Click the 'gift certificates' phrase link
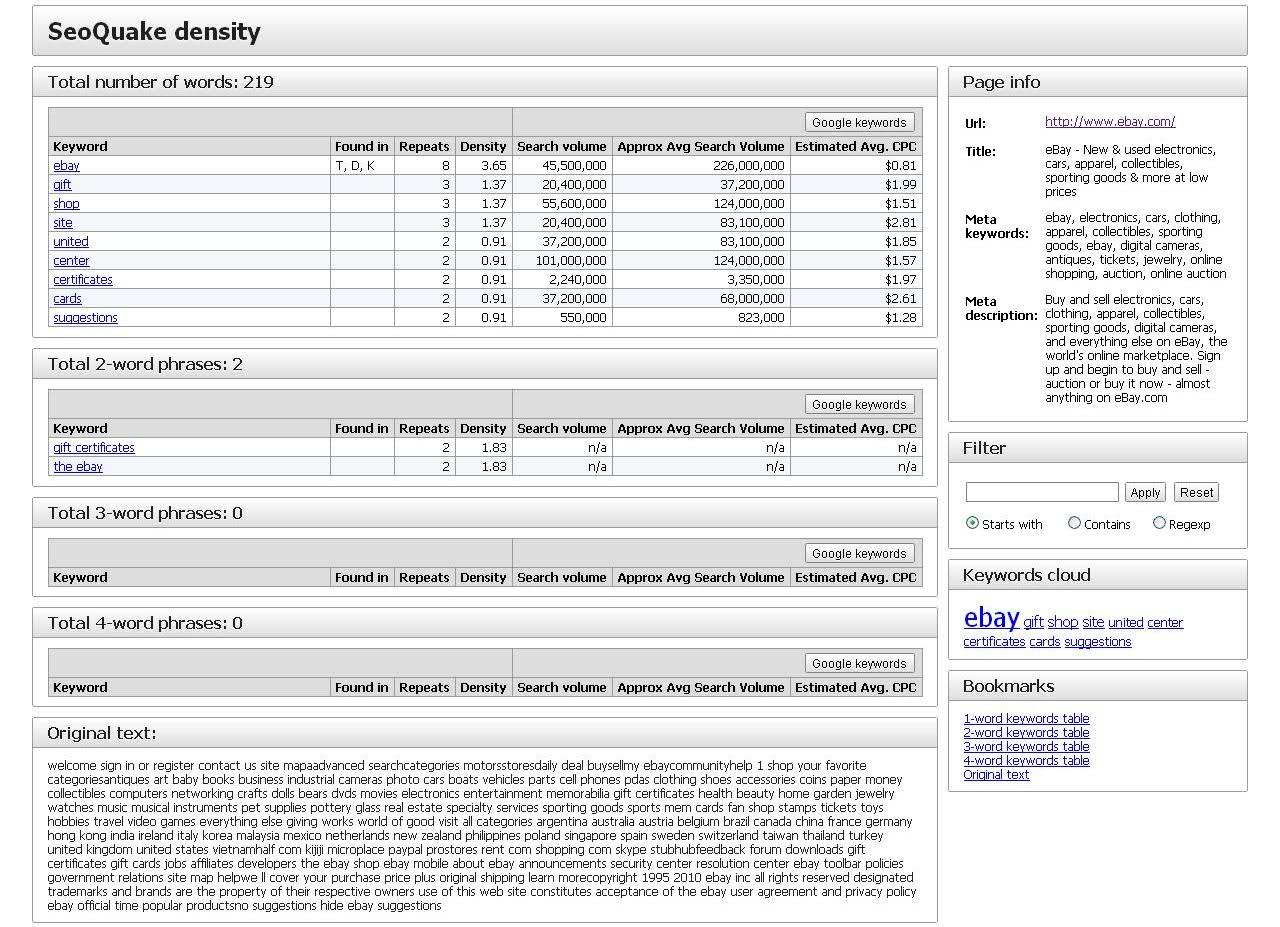The image size is (1280, 927). click(93, 448)
